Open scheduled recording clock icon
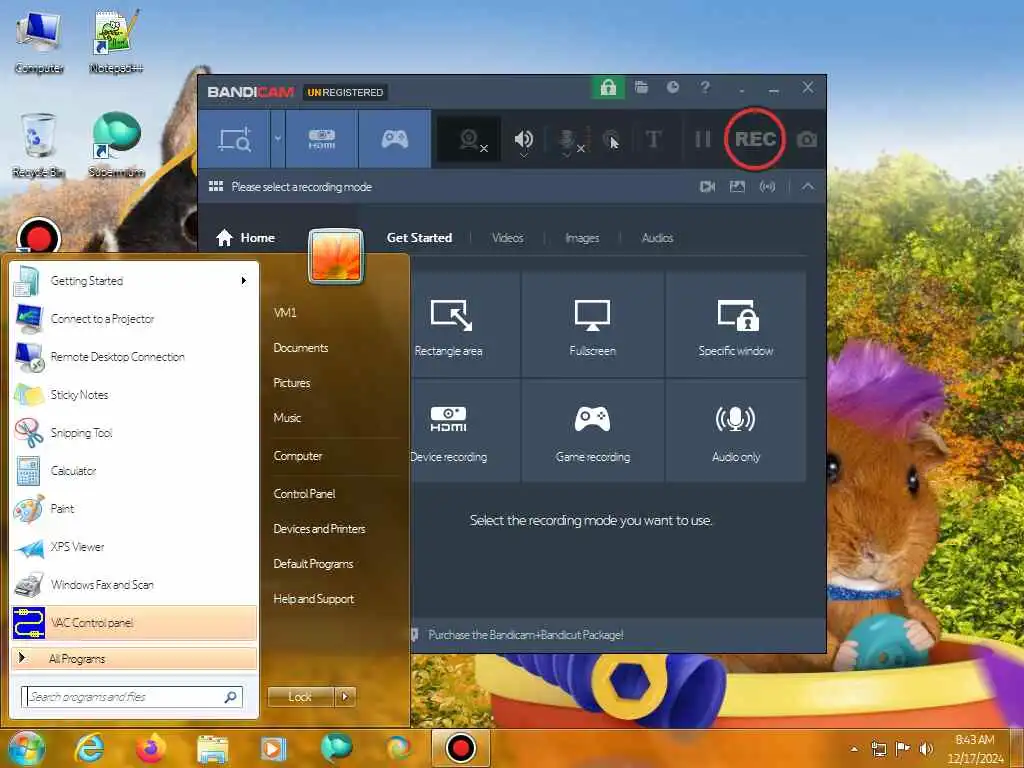Screen dimensions: 1024x768 coord(673,87)
